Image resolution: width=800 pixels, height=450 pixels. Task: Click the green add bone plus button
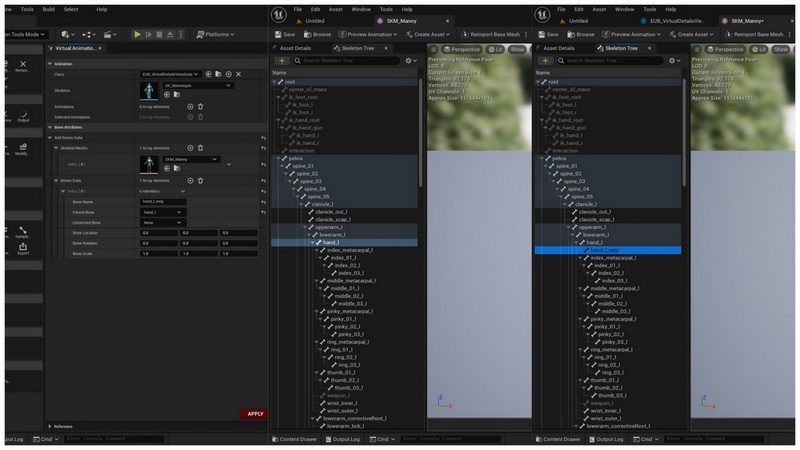[281, 61]
